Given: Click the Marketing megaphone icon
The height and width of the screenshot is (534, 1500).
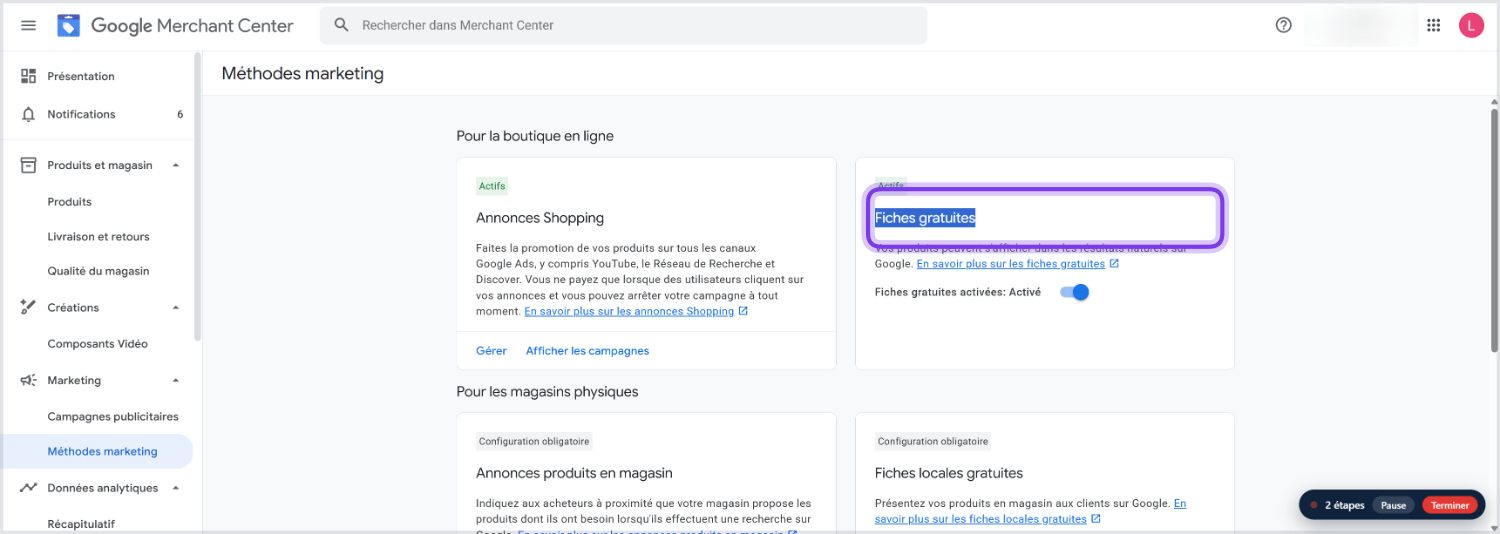Looking at the screenshot, I should click(29, 380).
